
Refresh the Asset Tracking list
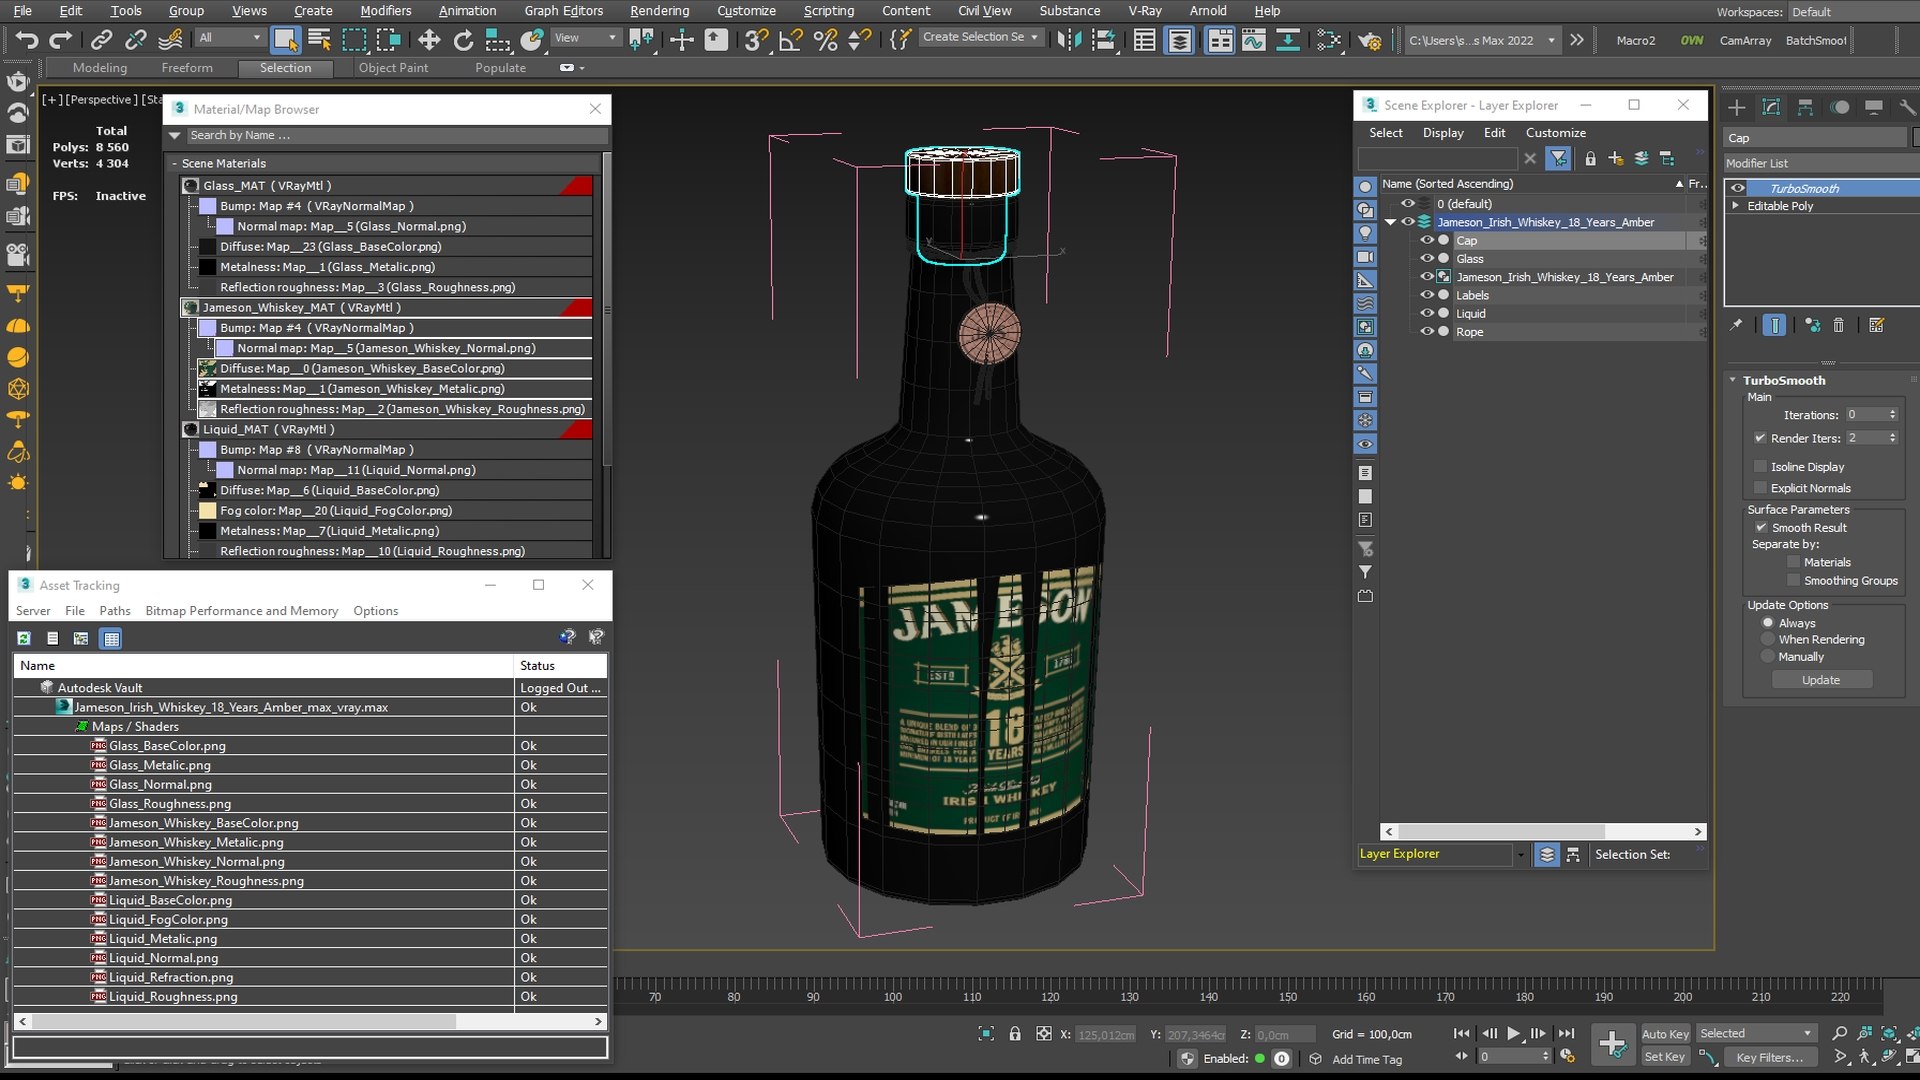24,638
